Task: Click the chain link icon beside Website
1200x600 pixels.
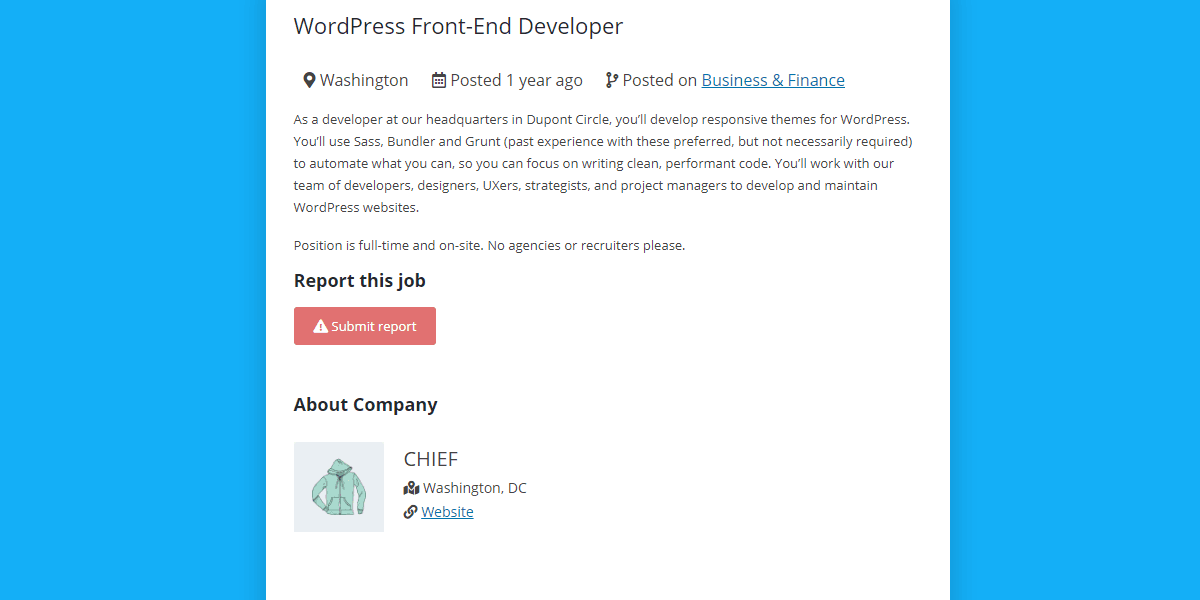Action: tap(410, 512)
